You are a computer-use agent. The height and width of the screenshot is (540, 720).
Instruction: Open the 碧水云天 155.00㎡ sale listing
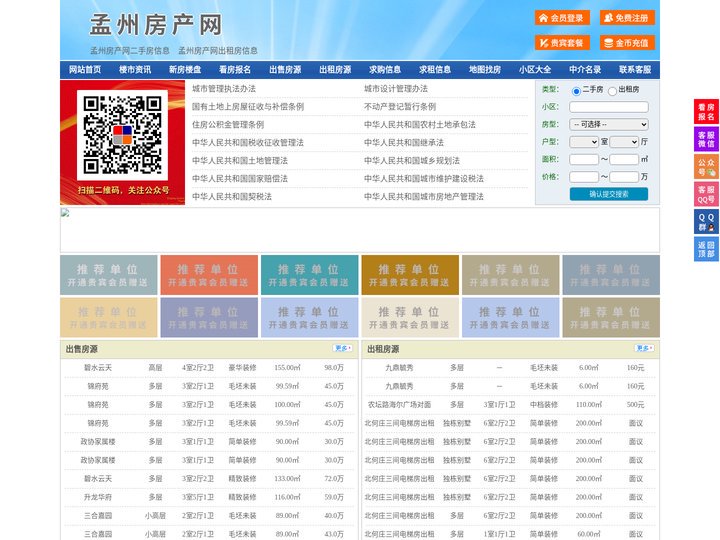point(209,368)
